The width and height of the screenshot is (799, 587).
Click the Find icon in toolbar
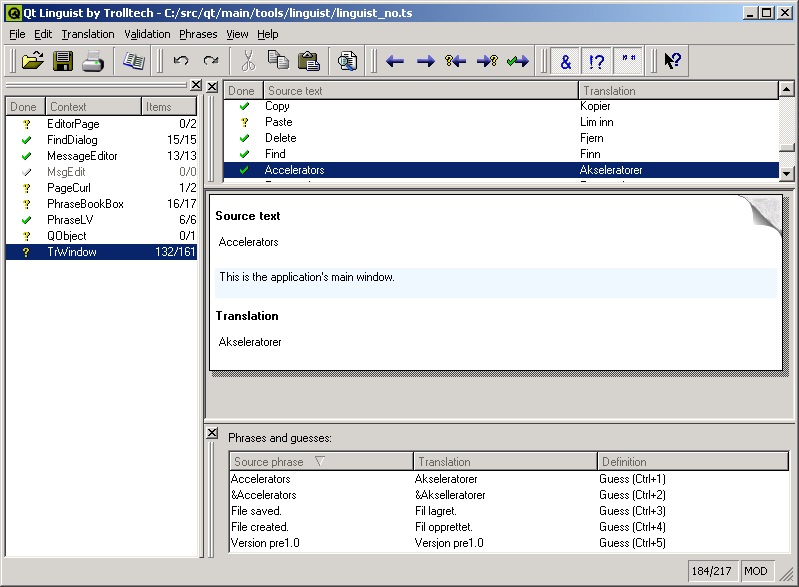pyautogui.click(x=347, y=61)
